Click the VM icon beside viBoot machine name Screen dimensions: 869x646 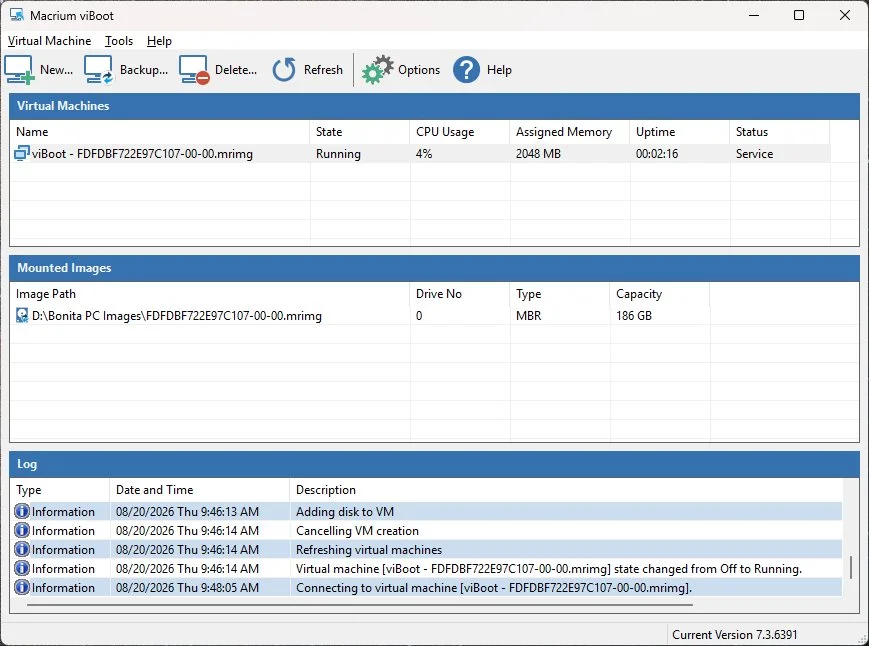point(22,153)
